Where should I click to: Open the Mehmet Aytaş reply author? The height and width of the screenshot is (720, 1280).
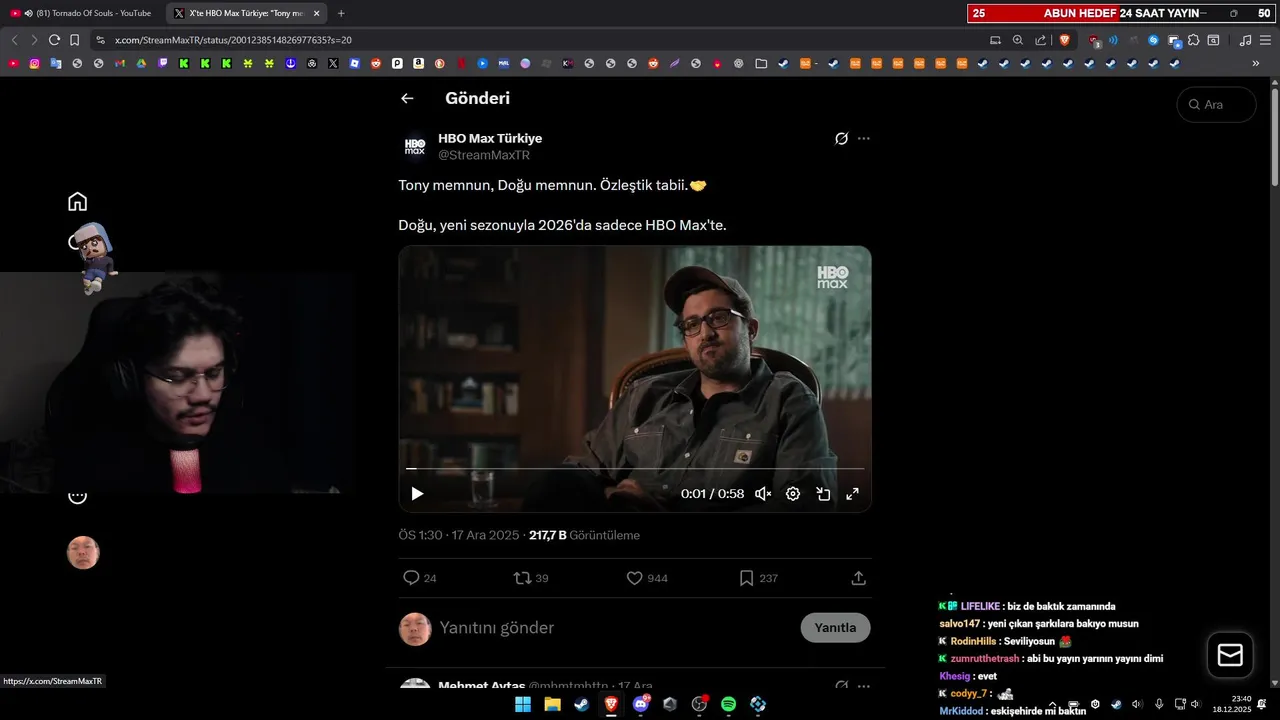pyautogui.click(x=482, y=686)
